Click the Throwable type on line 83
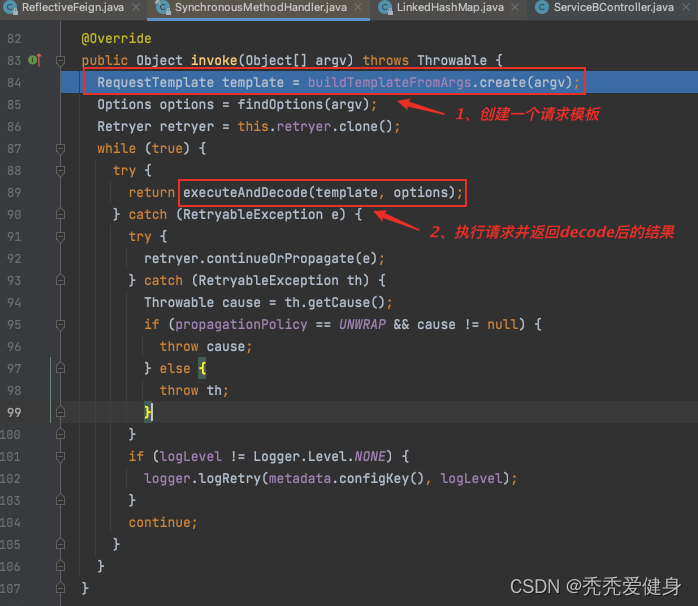 point(452,60)
